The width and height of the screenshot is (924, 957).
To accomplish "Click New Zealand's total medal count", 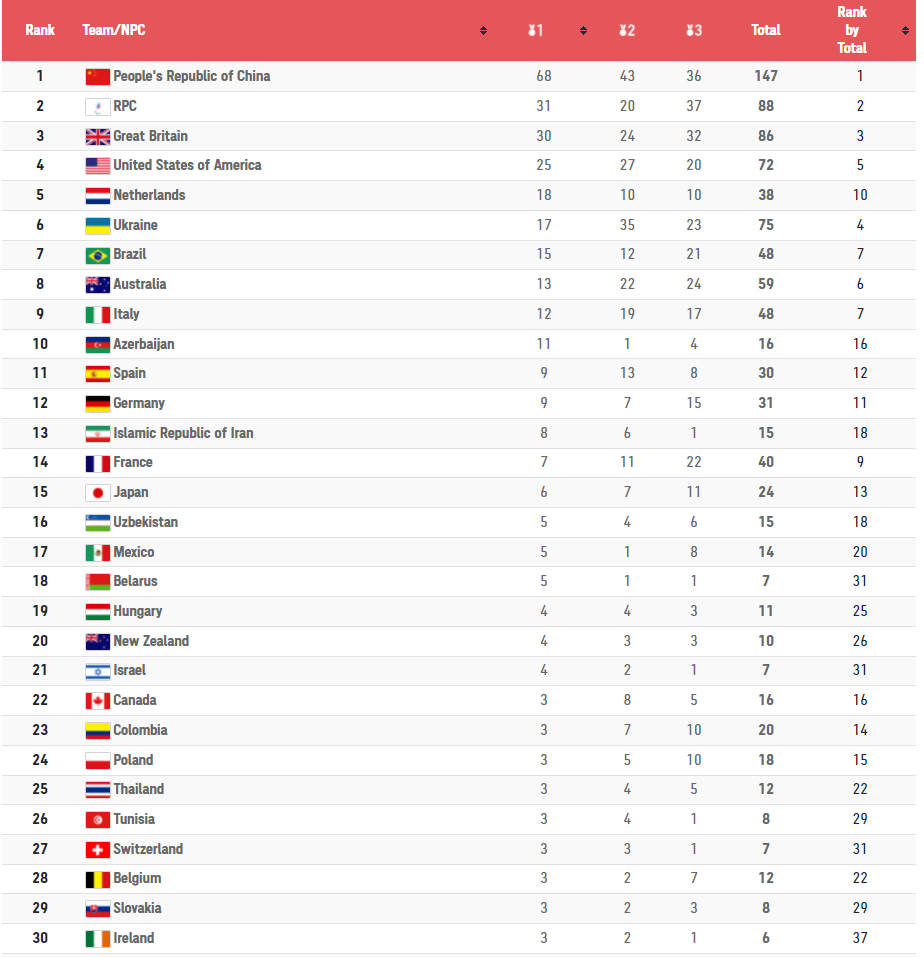I will click(766, 641).
